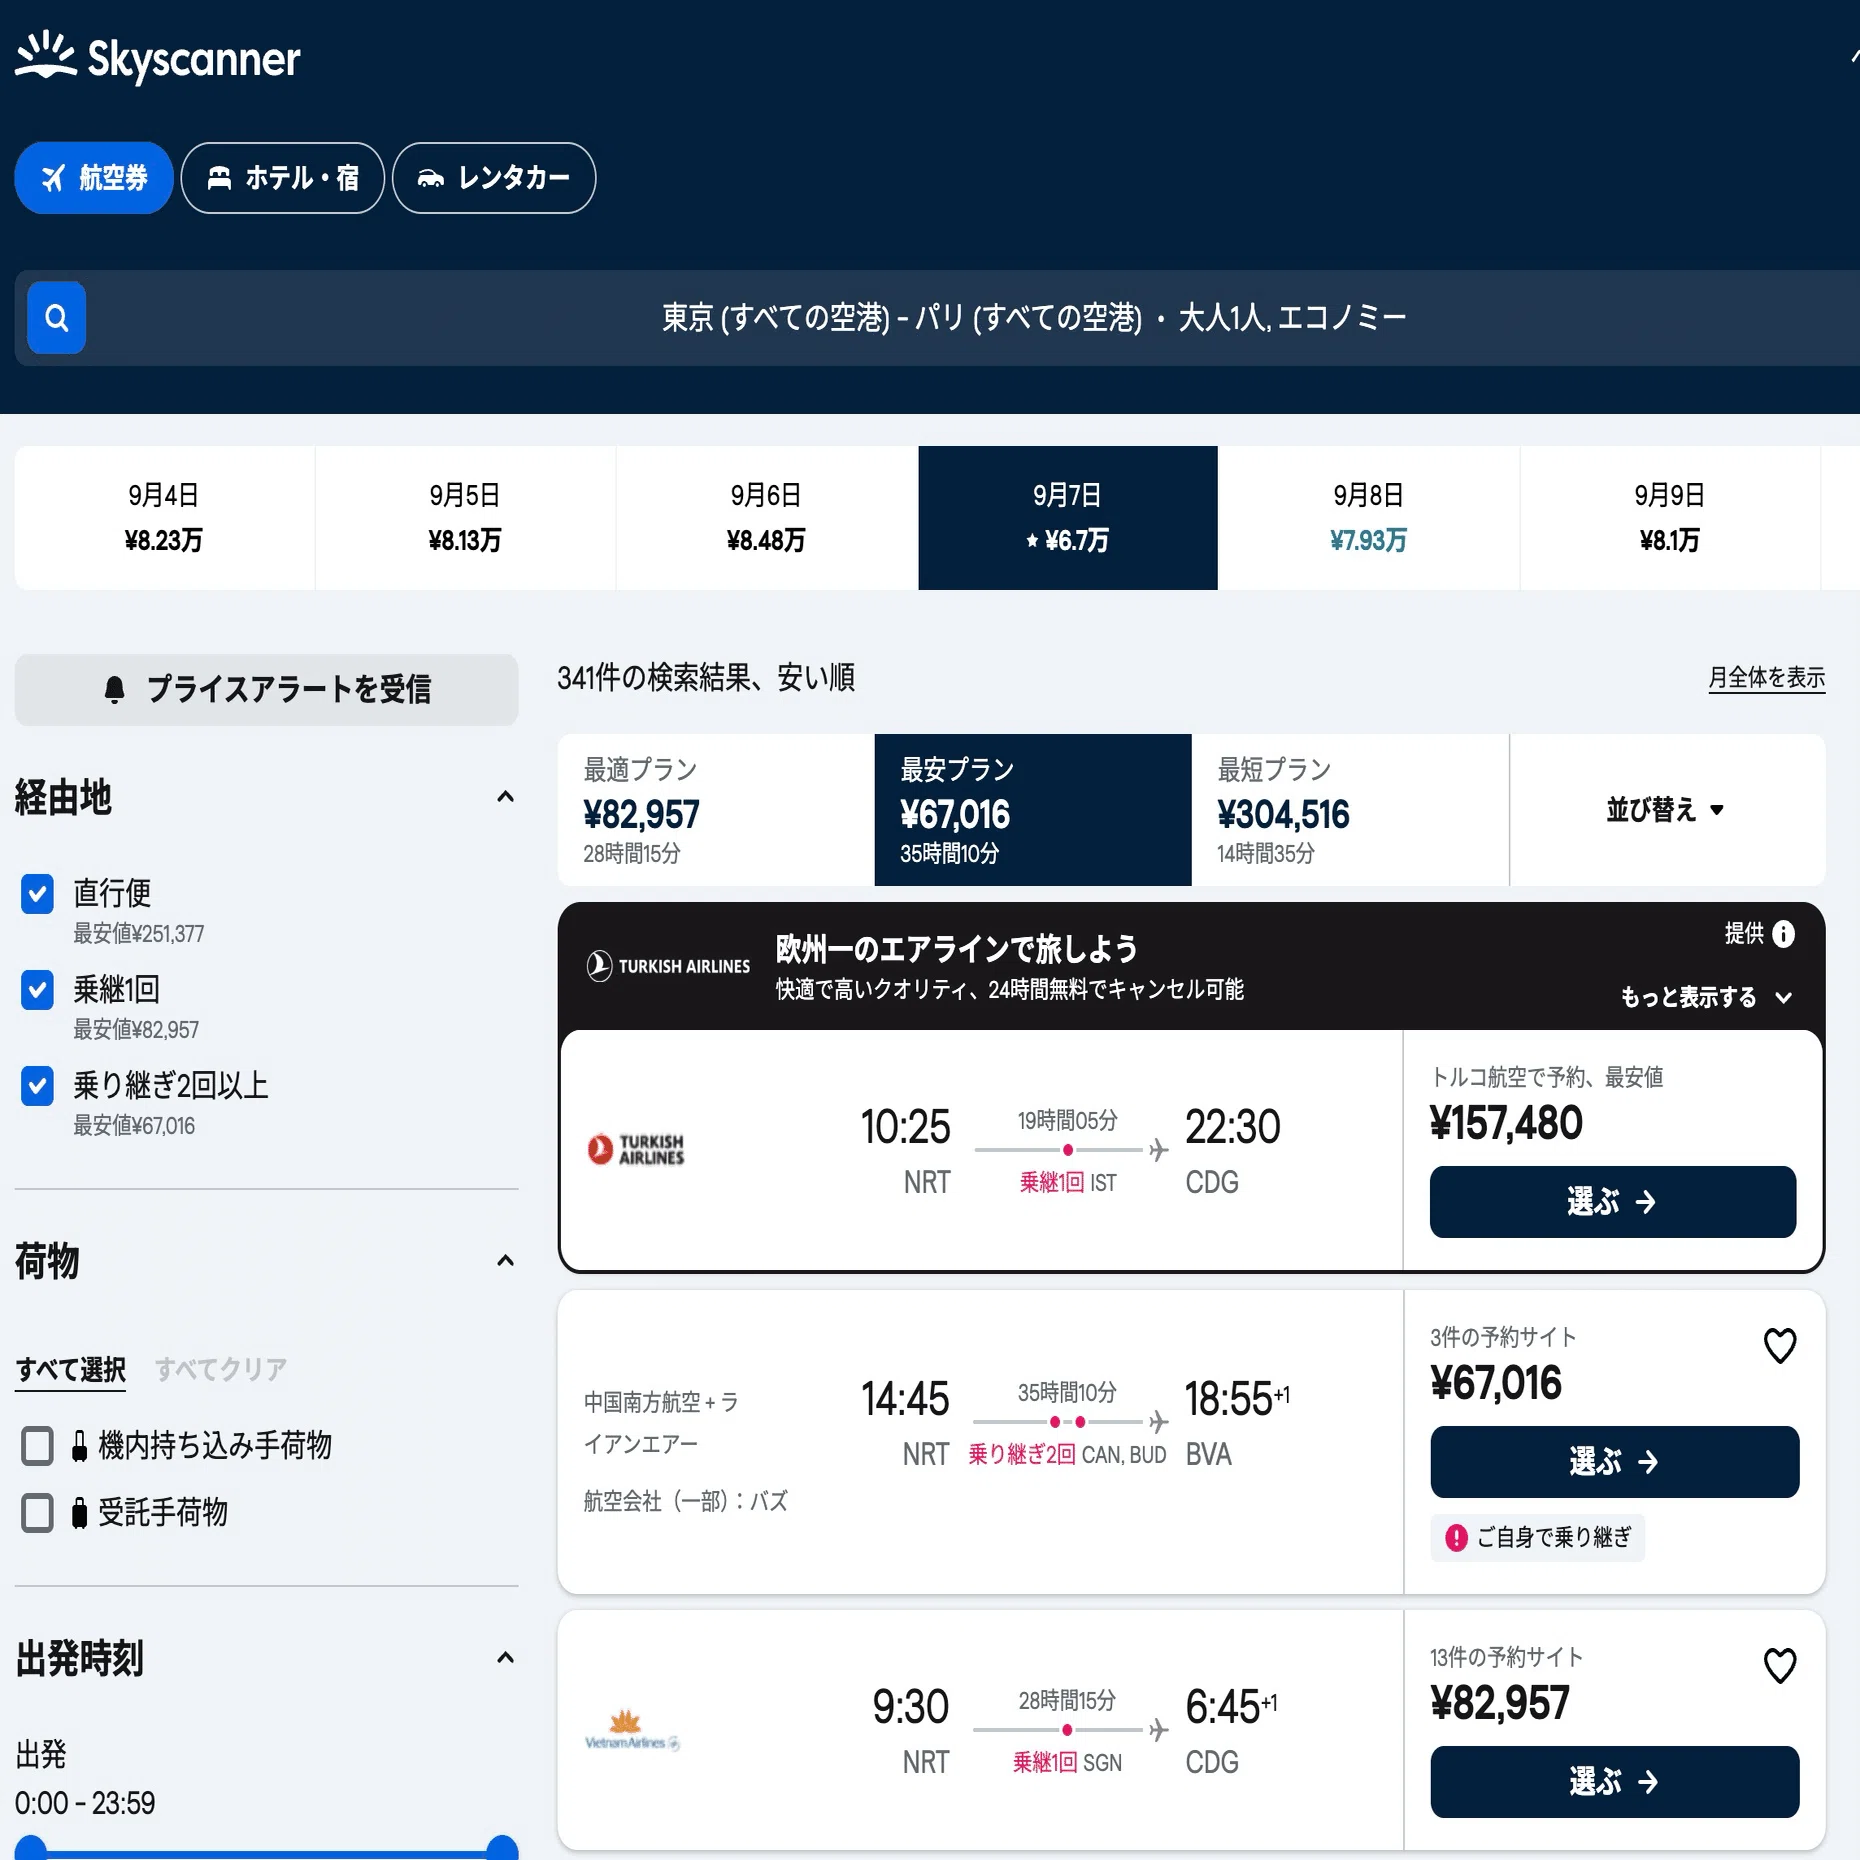Screen dimensions: 1860x1860
Task: Click すべてクリア in baggage filter
Action: coord(221,1370)
